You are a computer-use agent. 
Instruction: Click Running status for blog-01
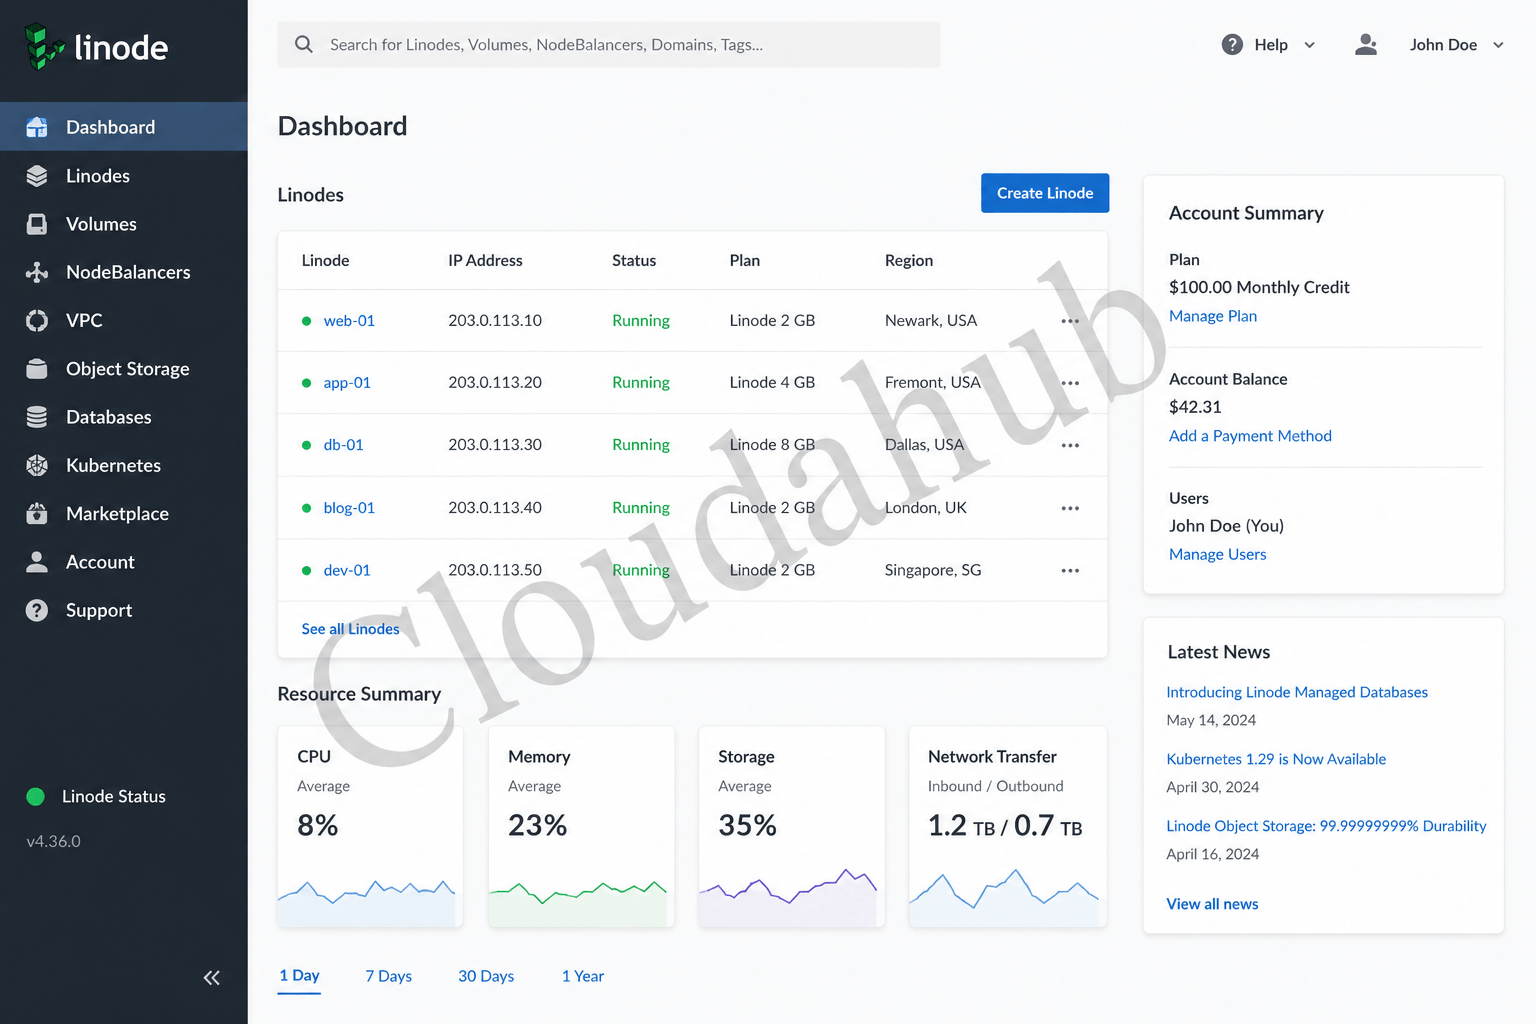pyautogui.click(x=641, y=508)
